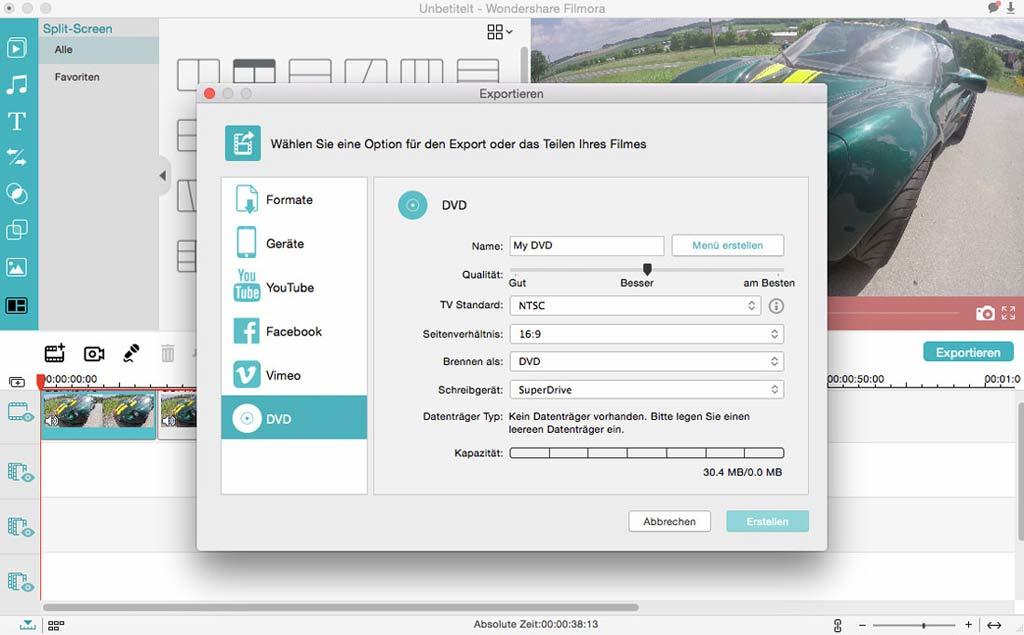Click the lock icon left of the zoom slider
Screen dimensions: 1024x635
[x=838, y=625]
